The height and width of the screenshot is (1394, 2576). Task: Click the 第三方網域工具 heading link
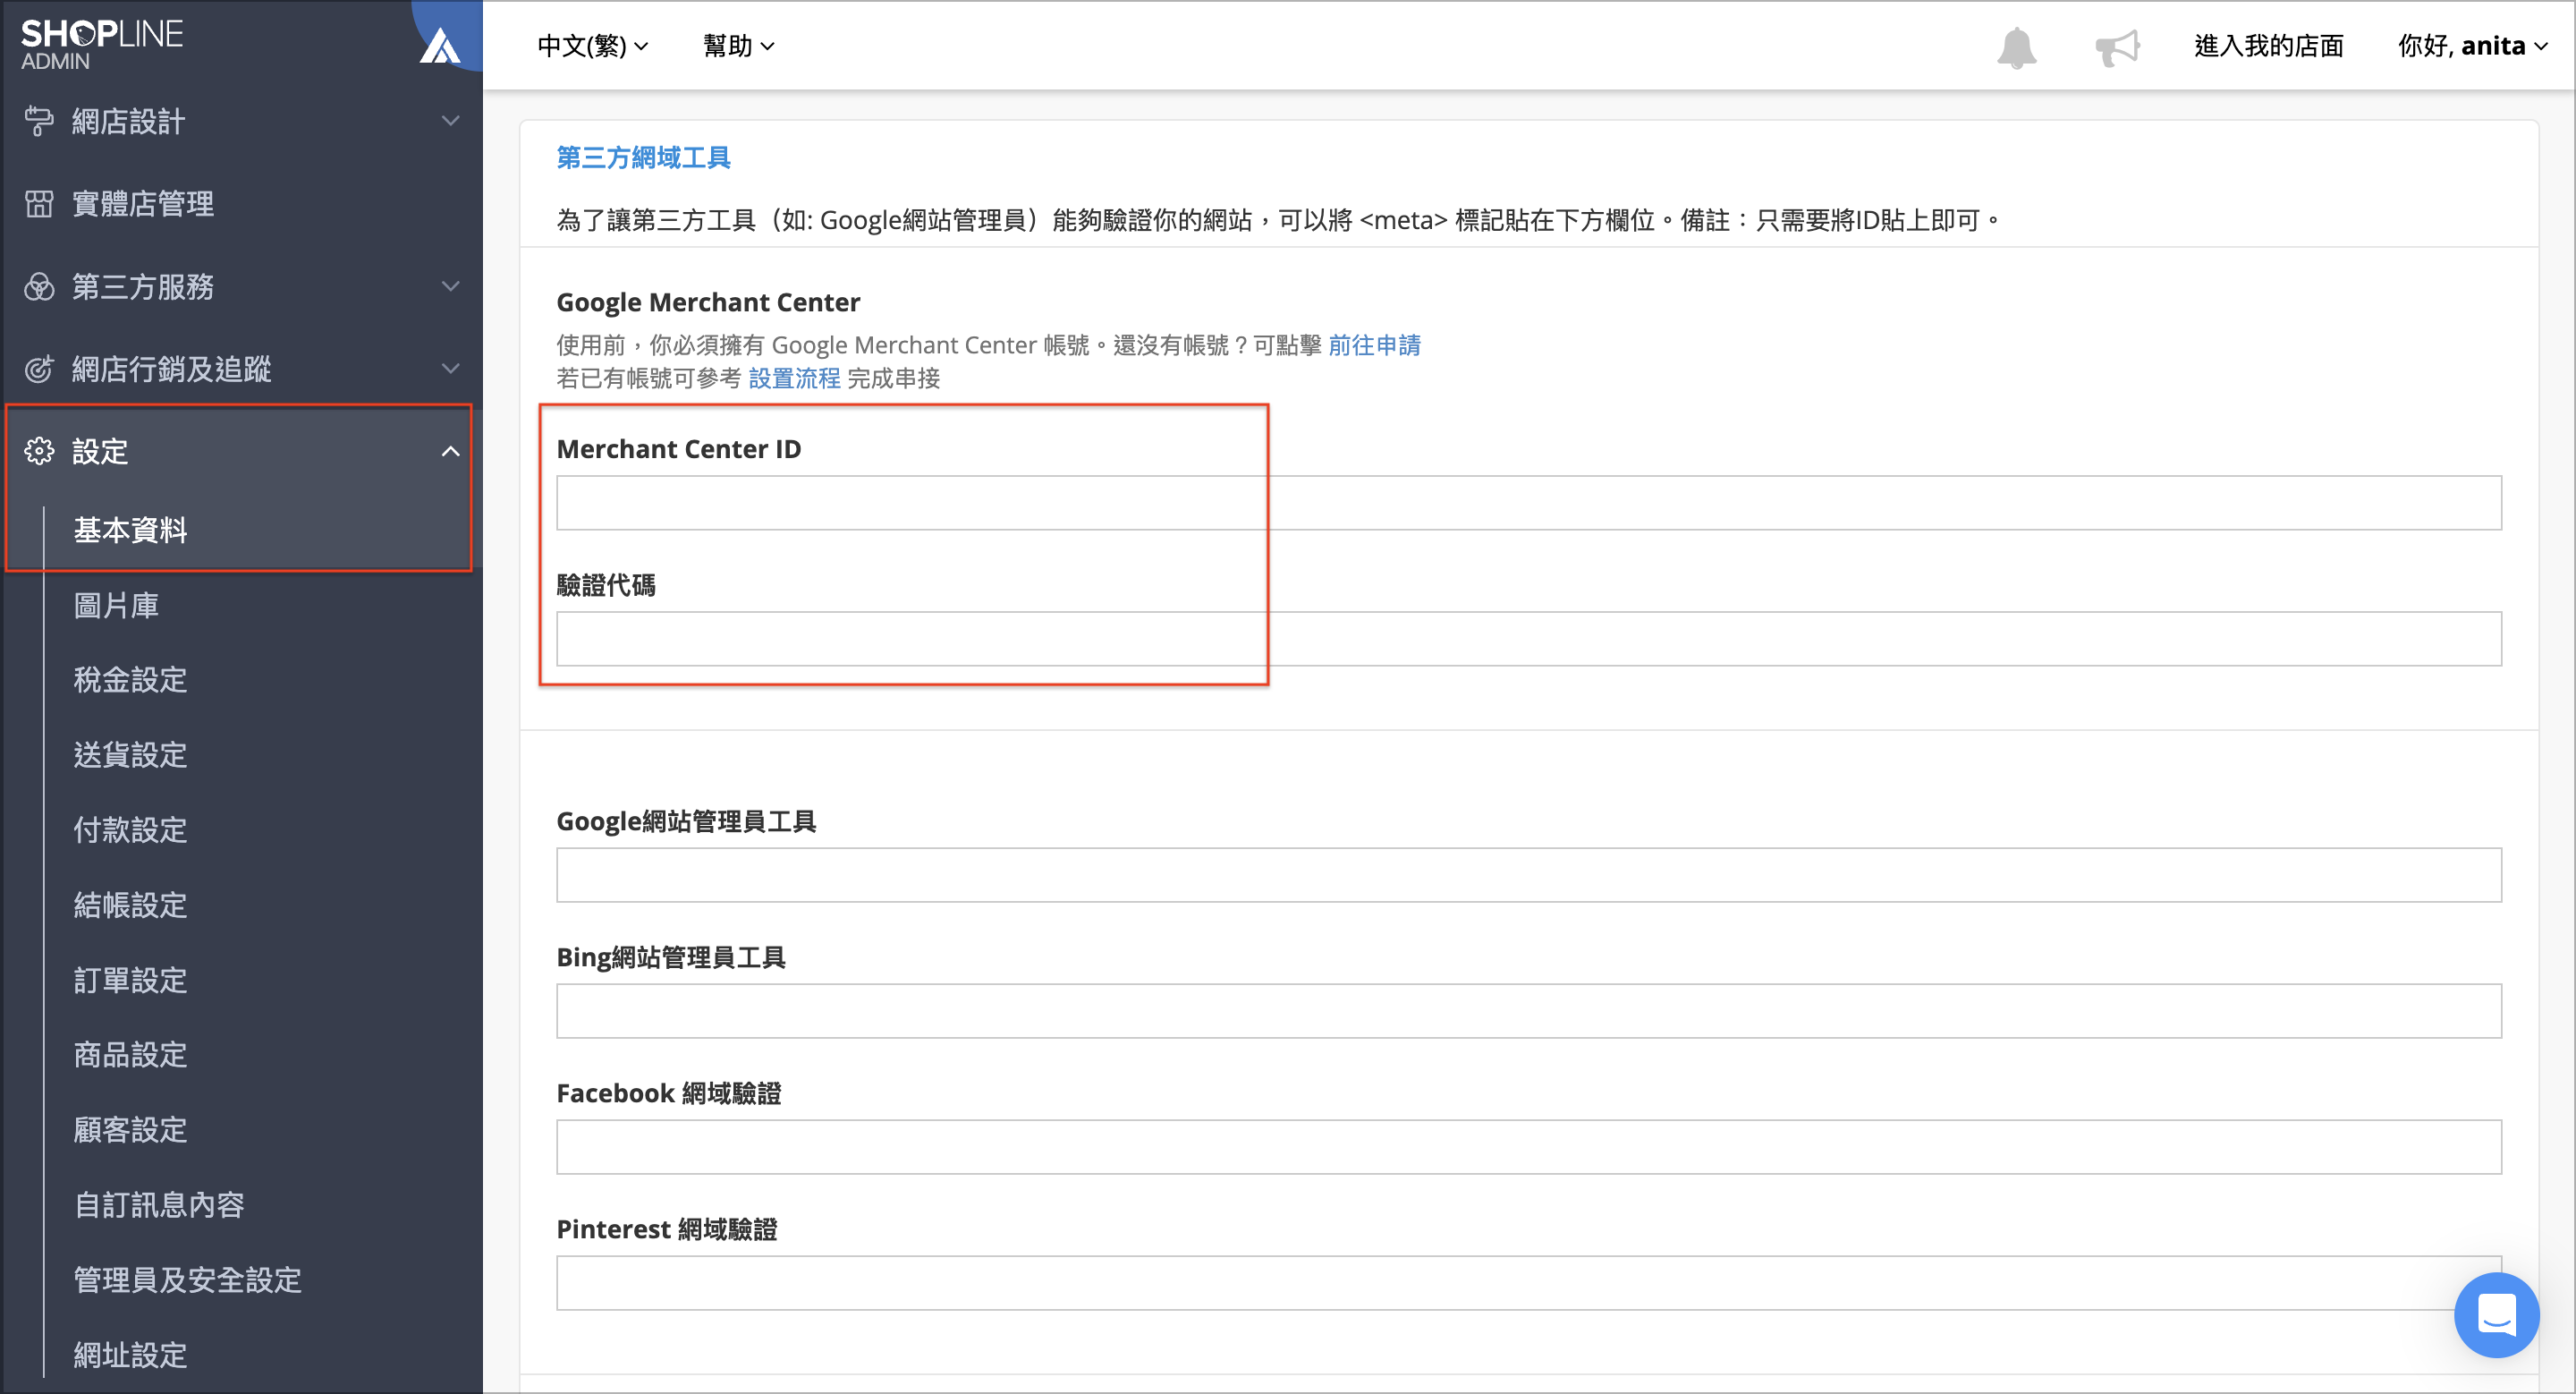[x=643, y=158]
